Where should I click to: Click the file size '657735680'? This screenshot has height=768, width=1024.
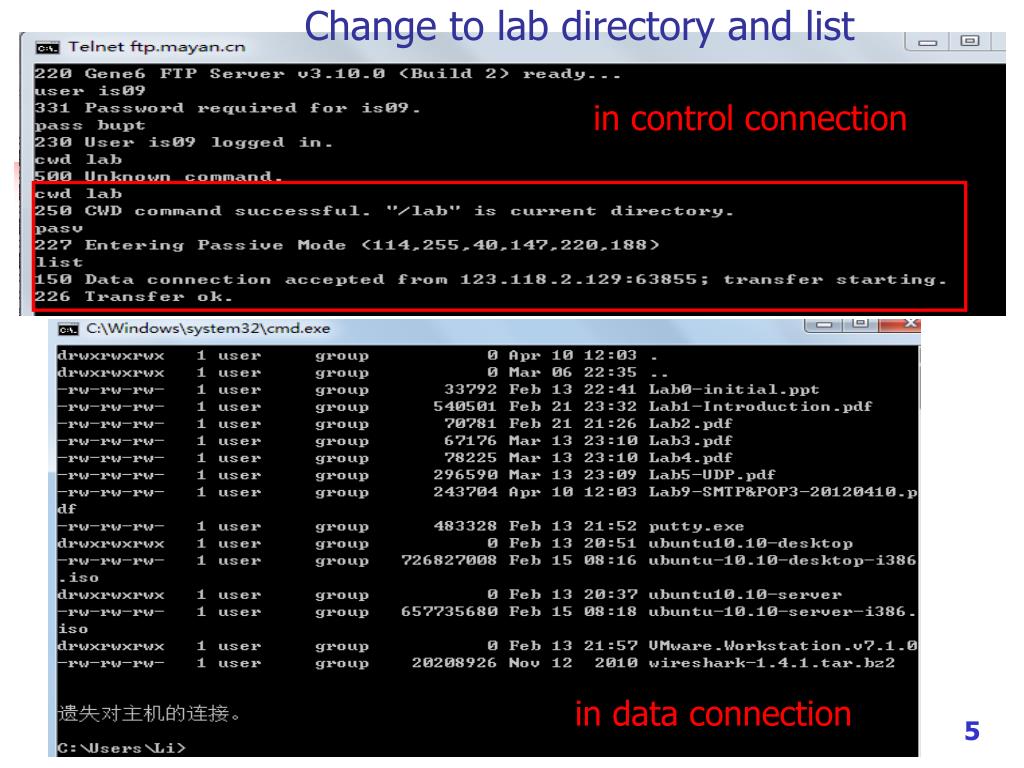pos(449,612)
